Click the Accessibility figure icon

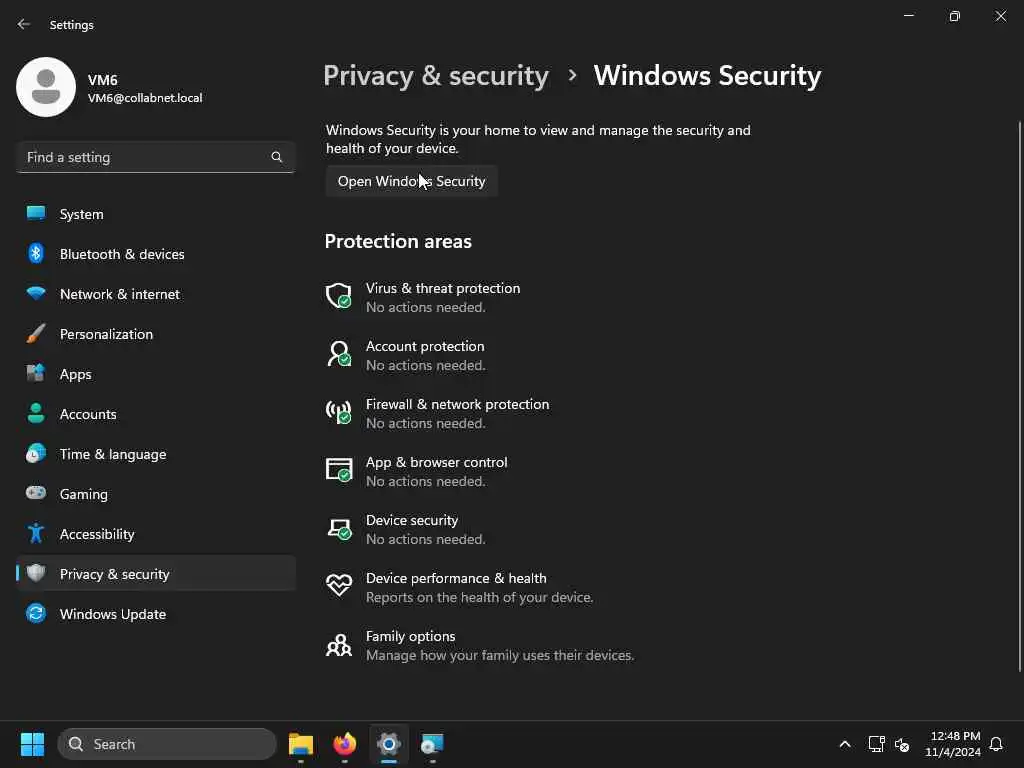[36, 534]
